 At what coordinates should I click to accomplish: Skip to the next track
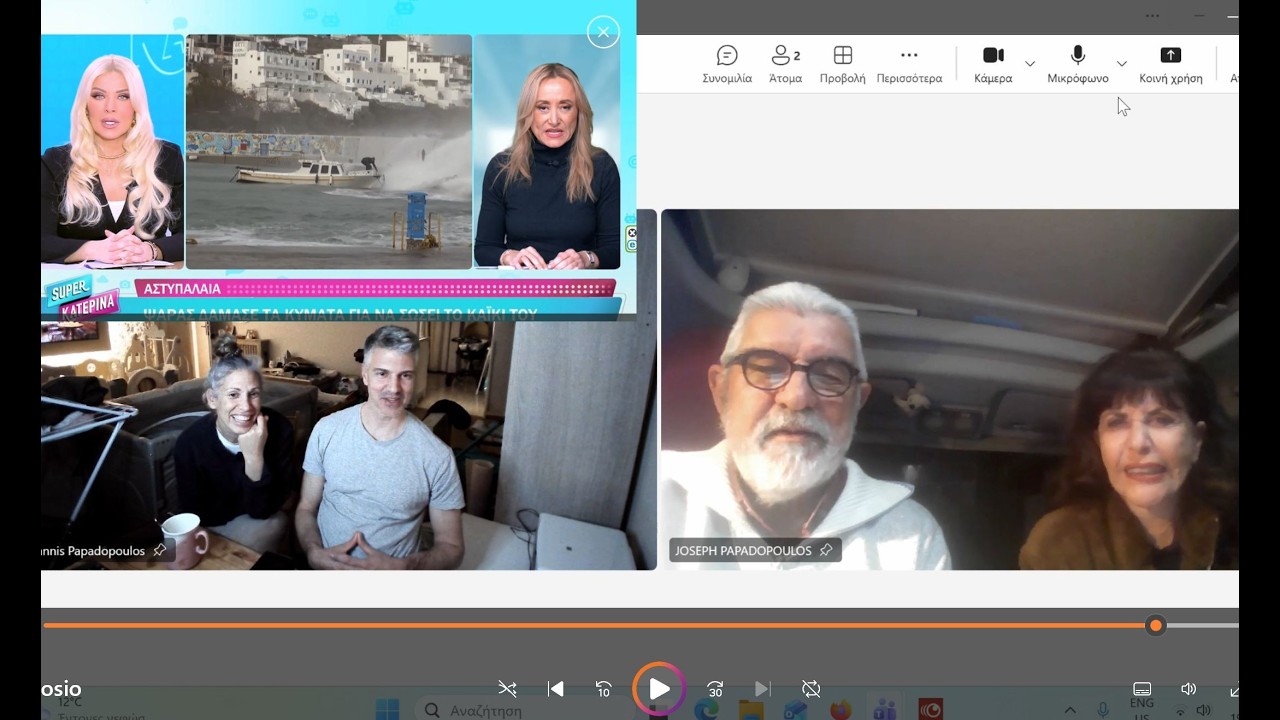click(x=762, y=689)
